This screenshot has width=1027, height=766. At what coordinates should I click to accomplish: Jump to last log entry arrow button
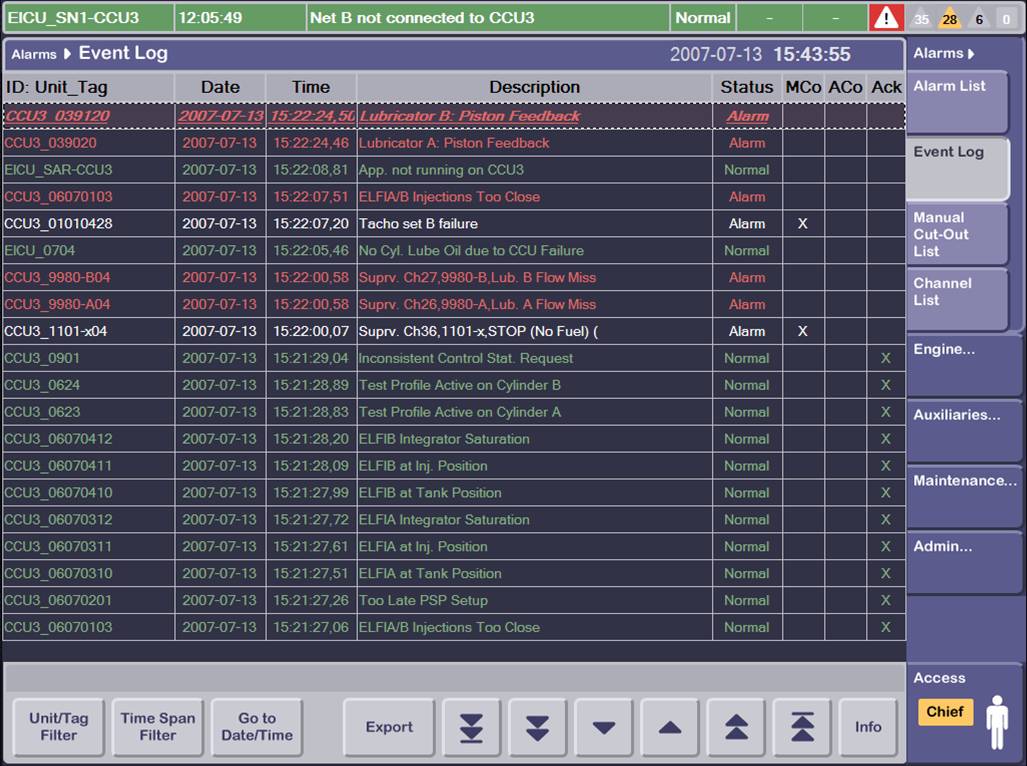point(471,727)
